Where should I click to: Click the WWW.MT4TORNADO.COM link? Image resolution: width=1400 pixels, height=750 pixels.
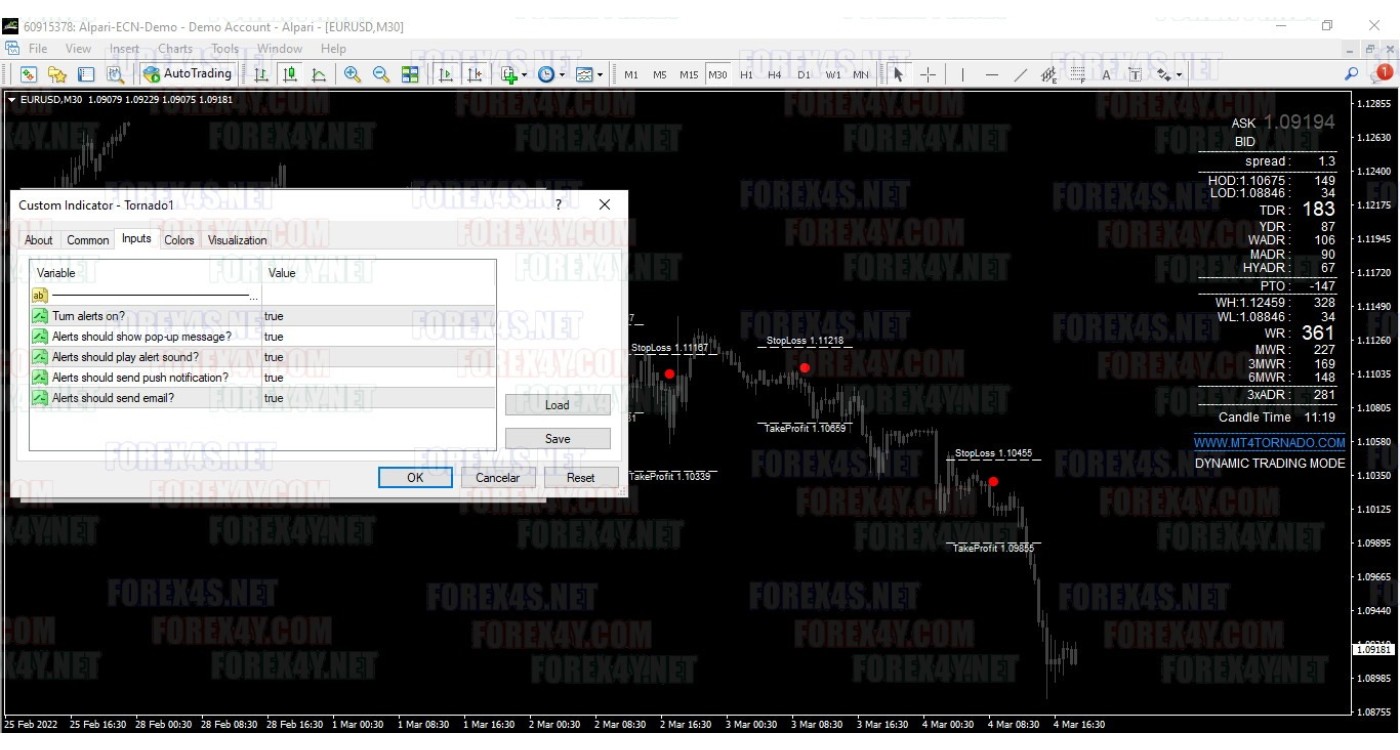tap(1269, 442)
